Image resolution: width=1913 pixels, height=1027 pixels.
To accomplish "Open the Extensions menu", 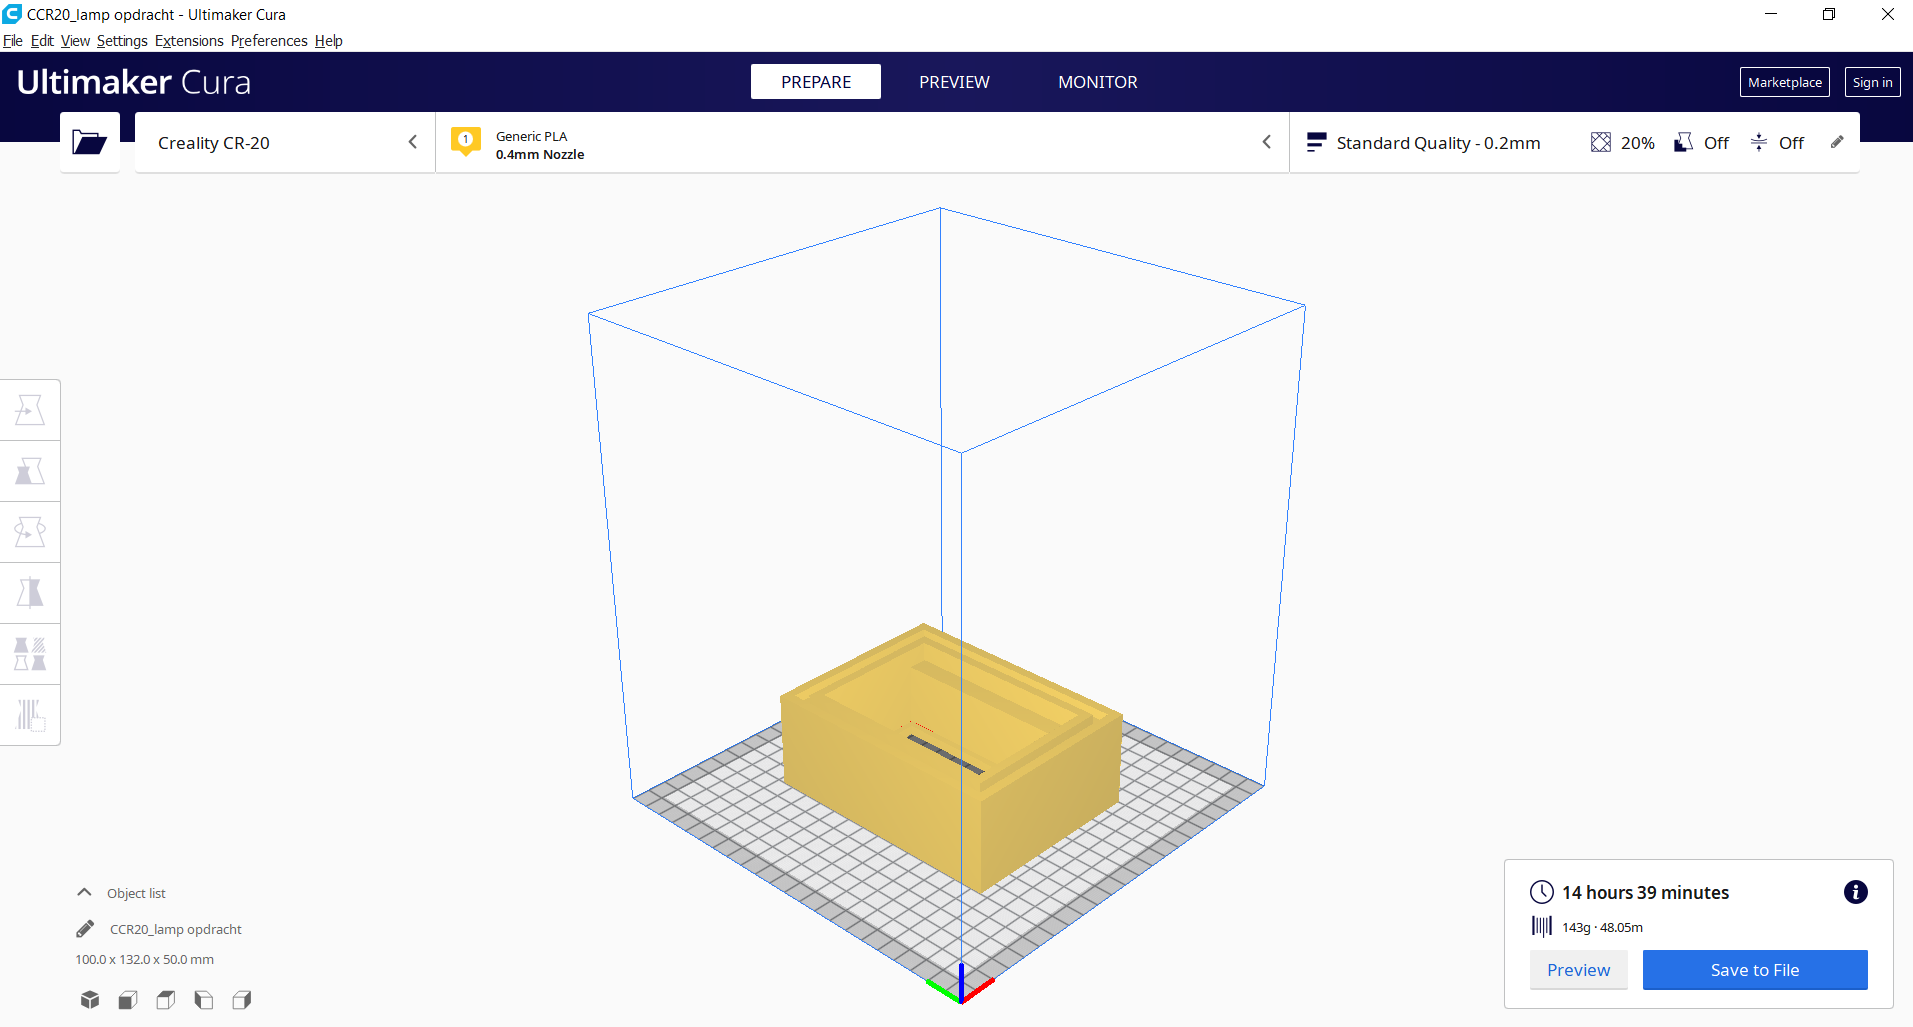I will (x=189, y=41).
